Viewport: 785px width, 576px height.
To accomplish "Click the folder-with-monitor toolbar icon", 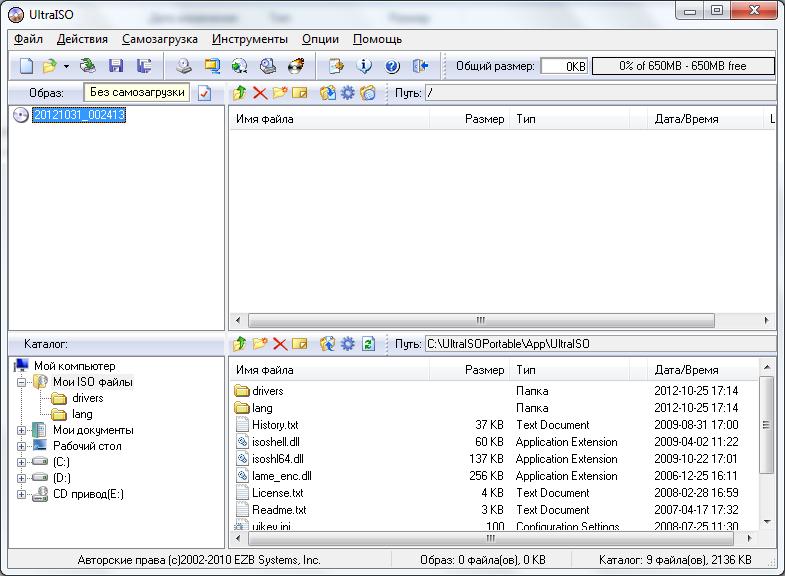I will pyautogui.click(x=212, y=66).
